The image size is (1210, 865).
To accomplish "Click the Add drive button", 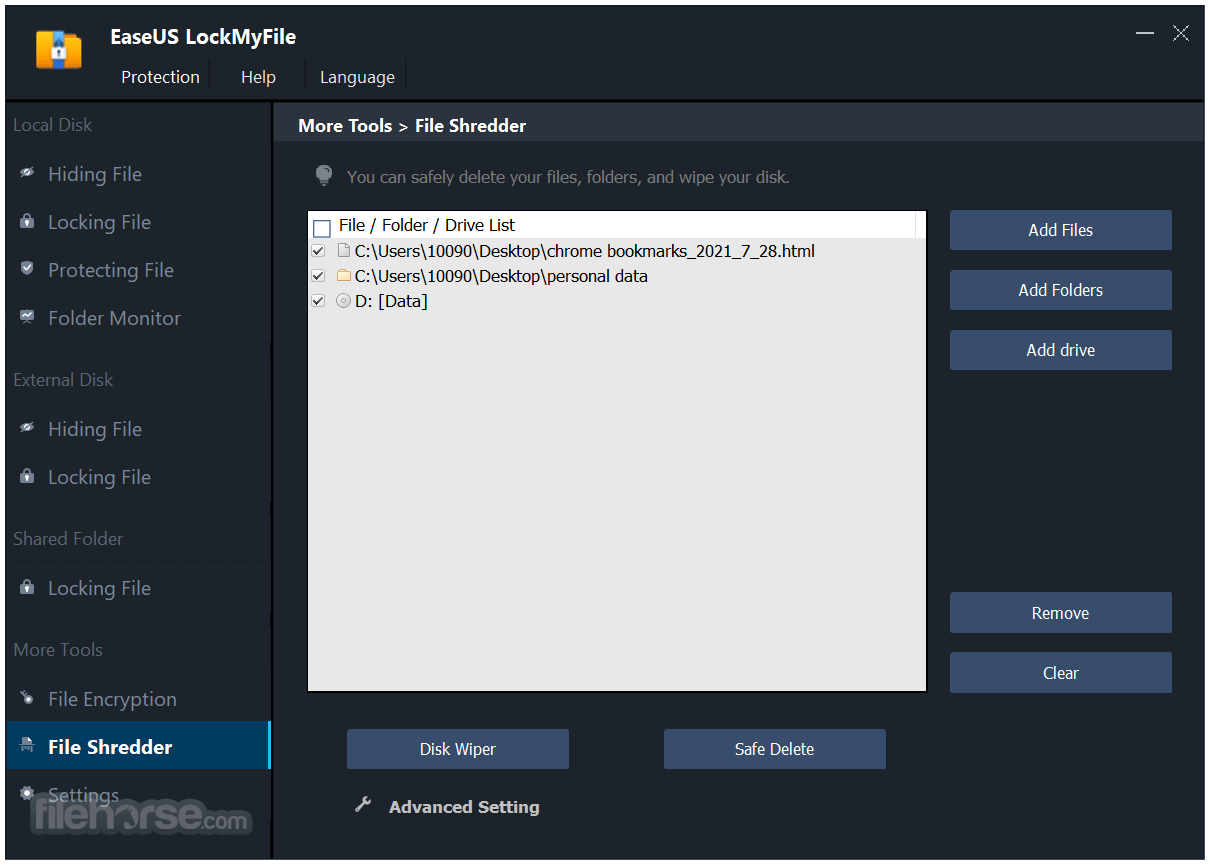I will point(1060,350).
